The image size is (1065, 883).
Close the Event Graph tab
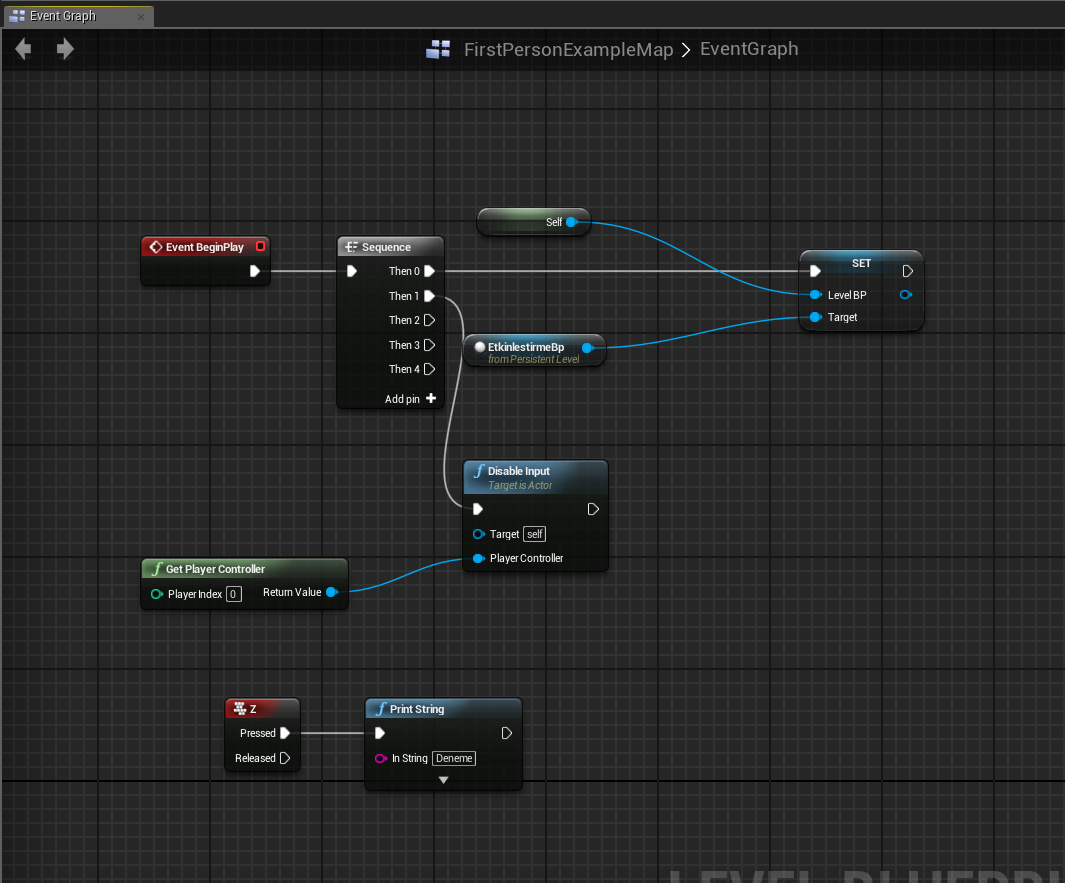point(141,16)
